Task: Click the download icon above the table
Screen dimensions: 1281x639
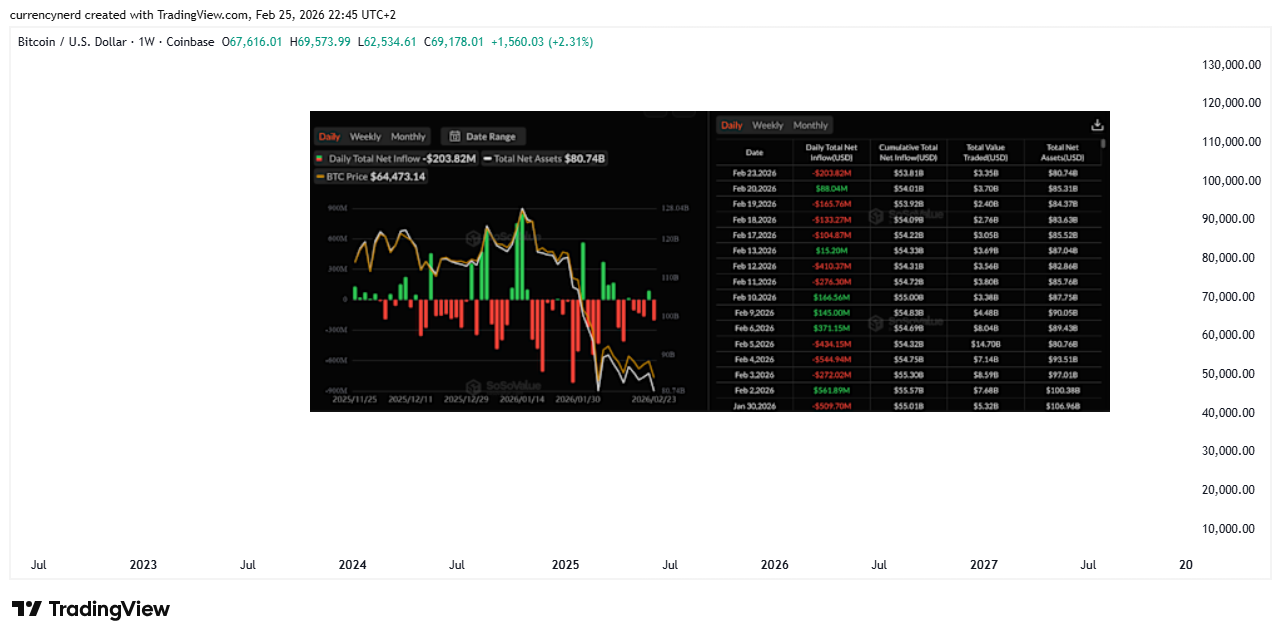Action: (x=1097, y=125)
